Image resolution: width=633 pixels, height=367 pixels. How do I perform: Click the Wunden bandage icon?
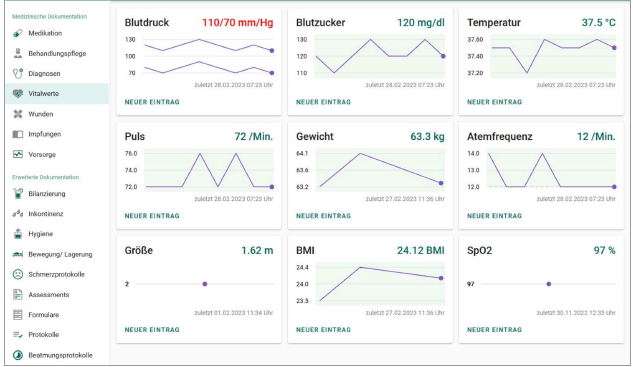coord(18,114)
